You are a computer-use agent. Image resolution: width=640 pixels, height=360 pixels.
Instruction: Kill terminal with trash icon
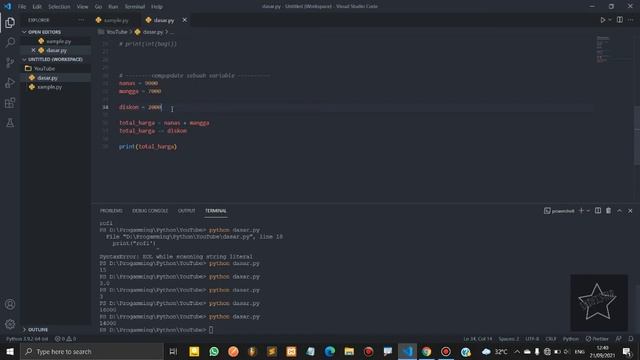point(609,211)
